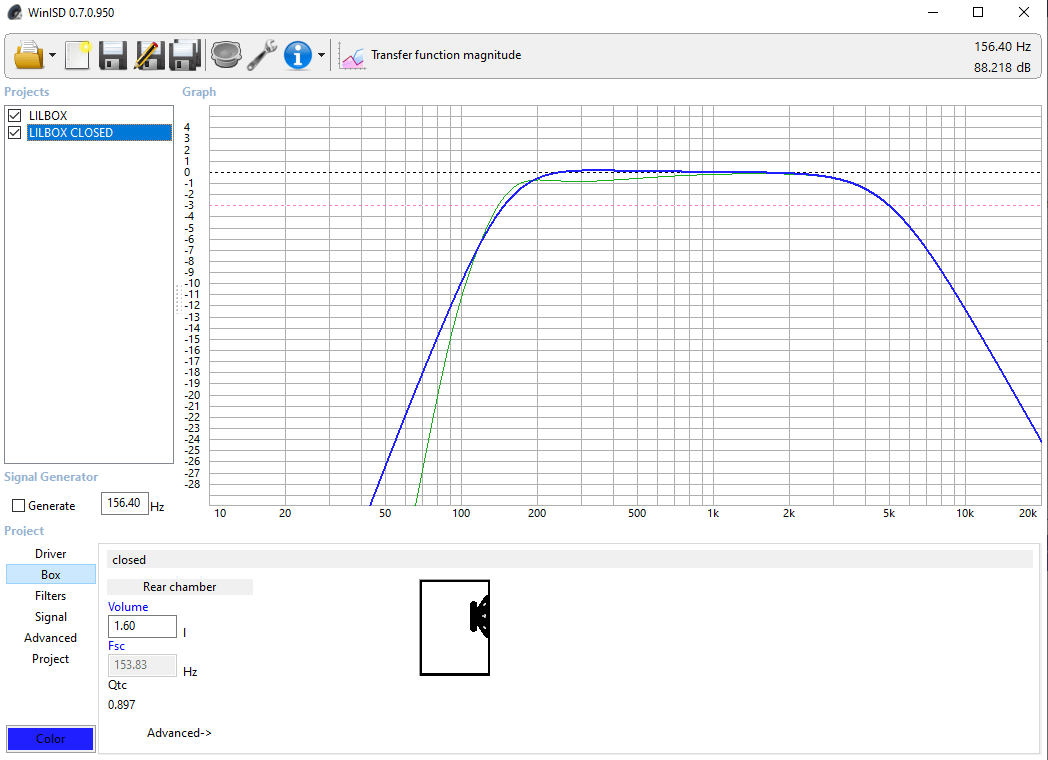
Task: Click the closed box diagram image
Action: click(x=455, y=628)
